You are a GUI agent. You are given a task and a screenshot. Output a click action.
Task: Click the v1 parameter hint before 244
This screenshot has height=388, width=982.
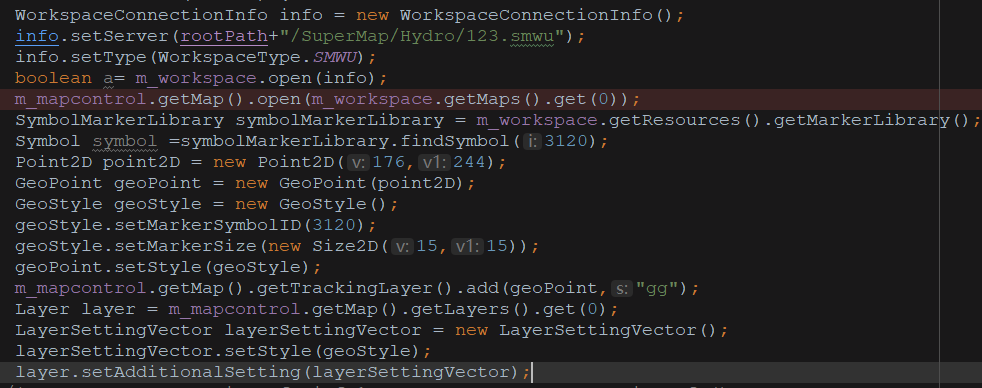coord(433,163)
